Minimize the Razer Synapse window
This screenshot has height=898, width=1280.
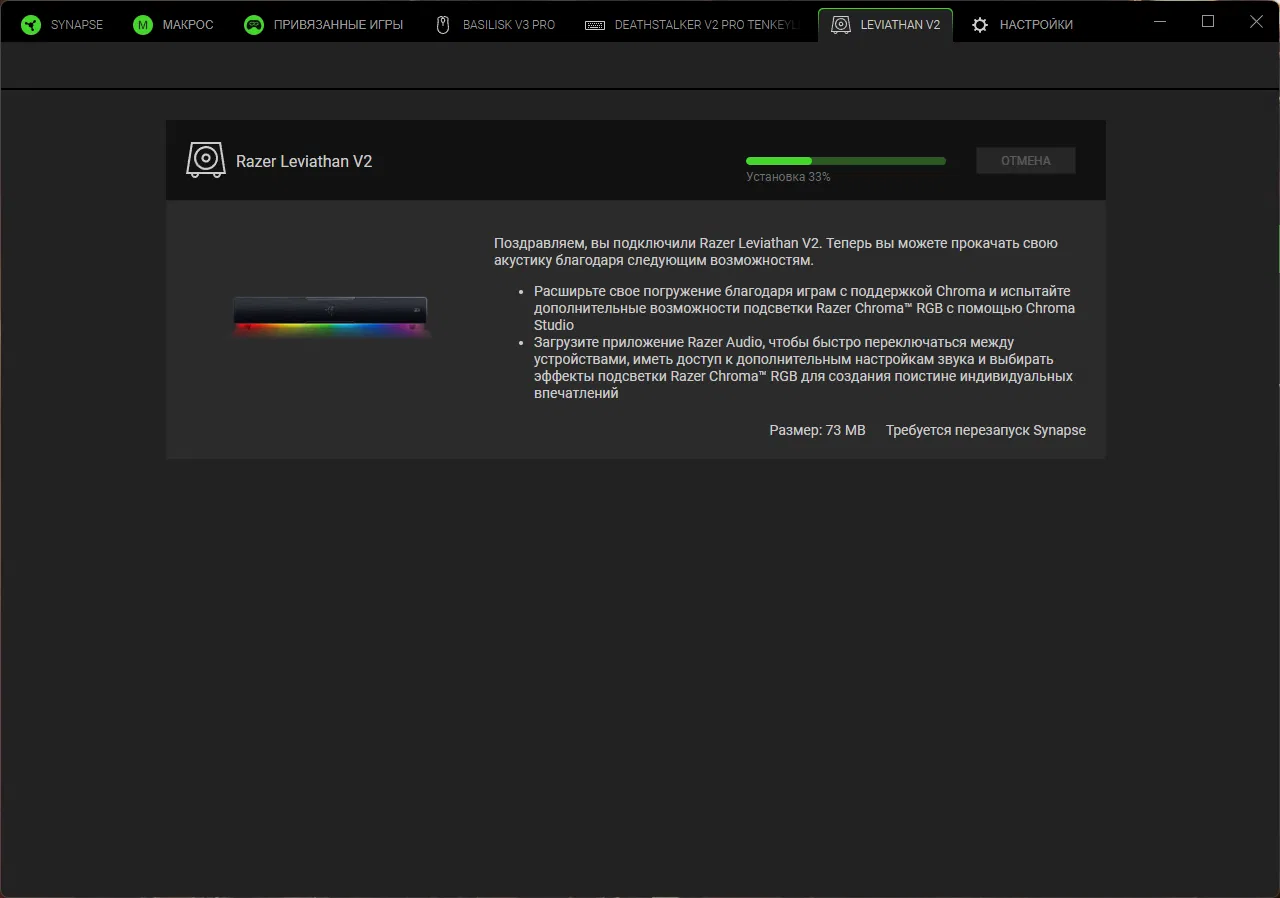[1159, 21]
